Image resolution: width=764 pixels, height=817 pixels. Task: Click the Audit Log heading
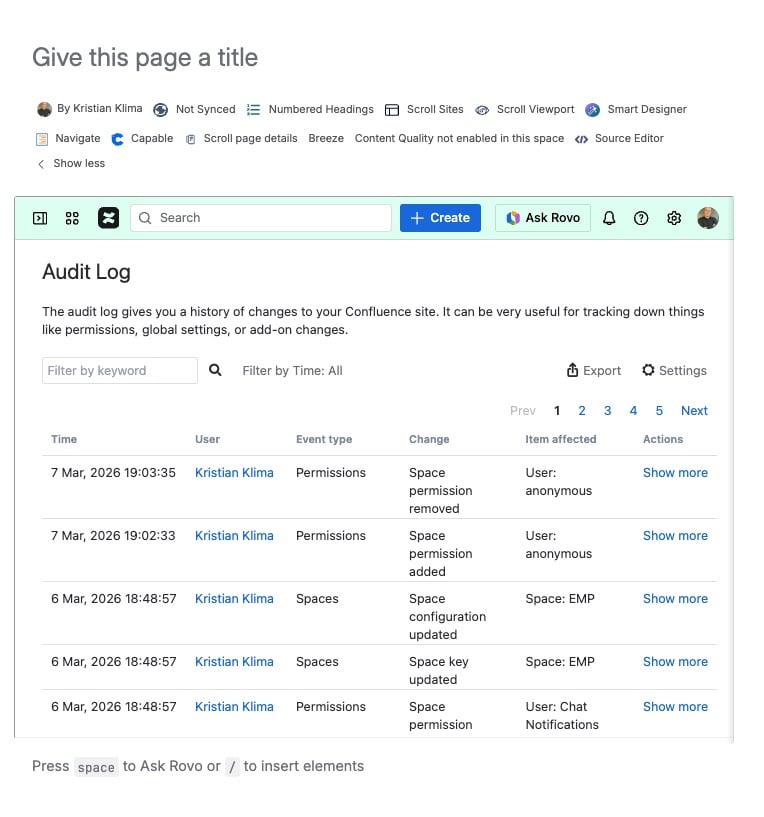point(86,272)
